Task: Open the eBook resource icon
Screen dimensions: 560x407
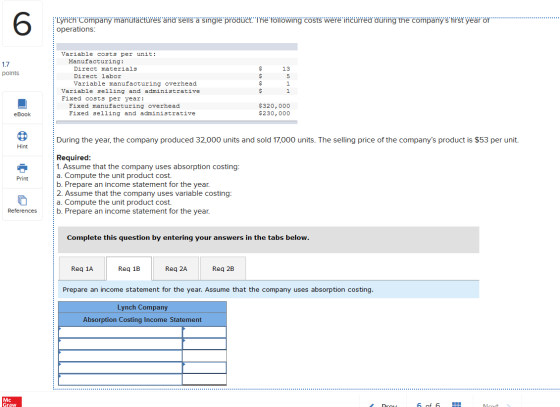Action: click(22, 104)
